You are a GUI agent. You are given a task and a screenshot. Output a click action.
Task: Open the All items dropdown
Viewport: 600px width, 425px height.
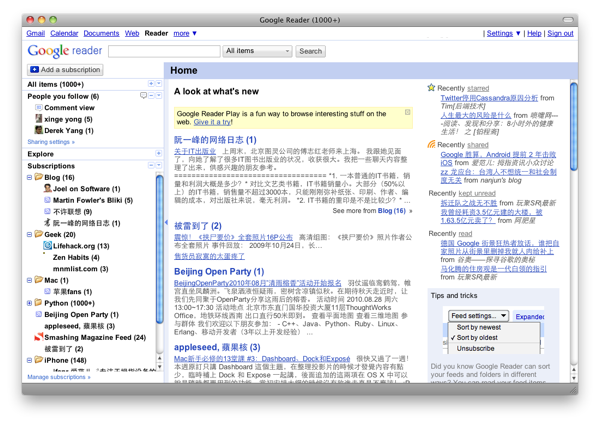257,51
